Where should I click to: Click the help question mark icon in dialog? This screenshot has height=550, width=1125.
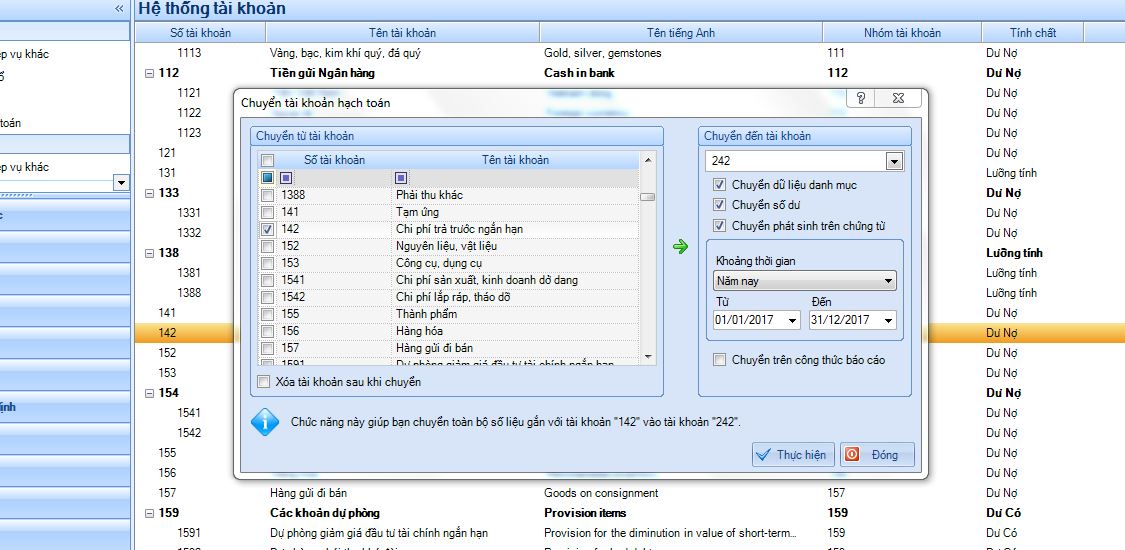(862, 98)
